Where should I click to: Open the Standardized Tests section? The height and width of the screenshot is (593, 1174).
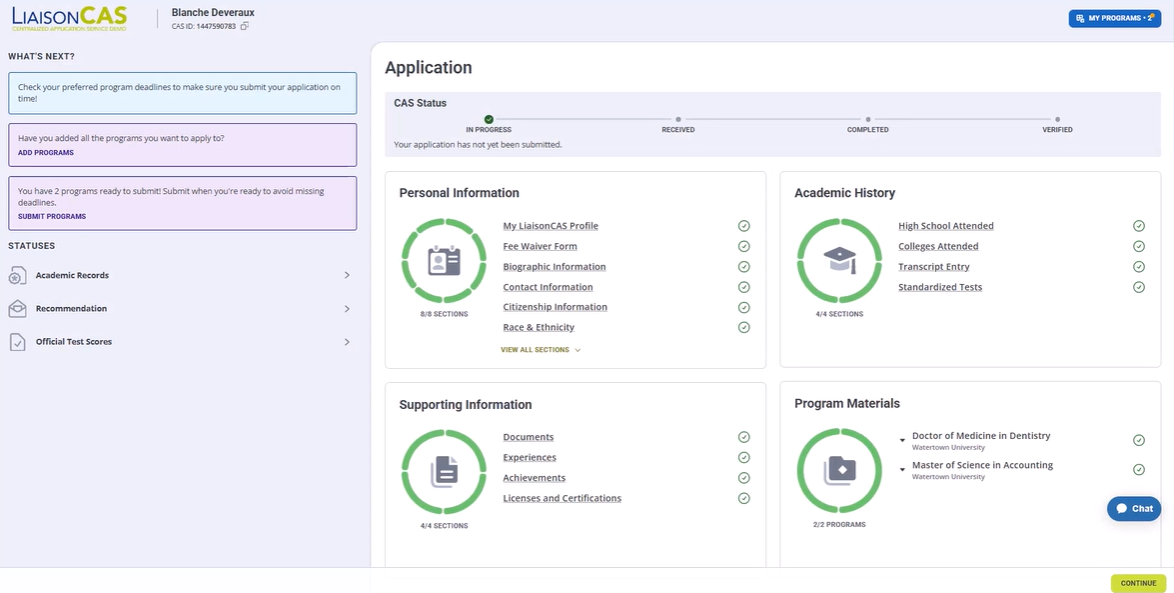[x=940, y=287]
